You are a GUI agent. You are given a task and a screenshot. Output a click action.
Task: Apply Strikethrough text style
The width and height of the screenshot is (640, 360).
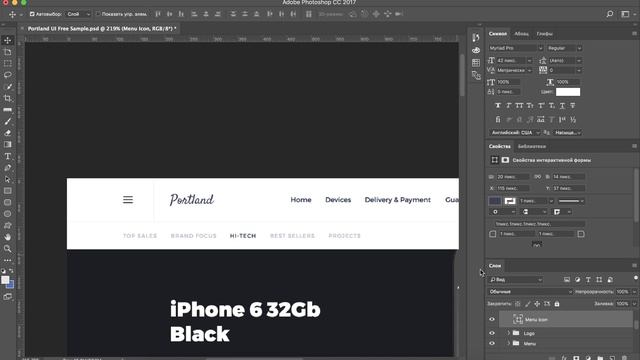pos(573,106)
